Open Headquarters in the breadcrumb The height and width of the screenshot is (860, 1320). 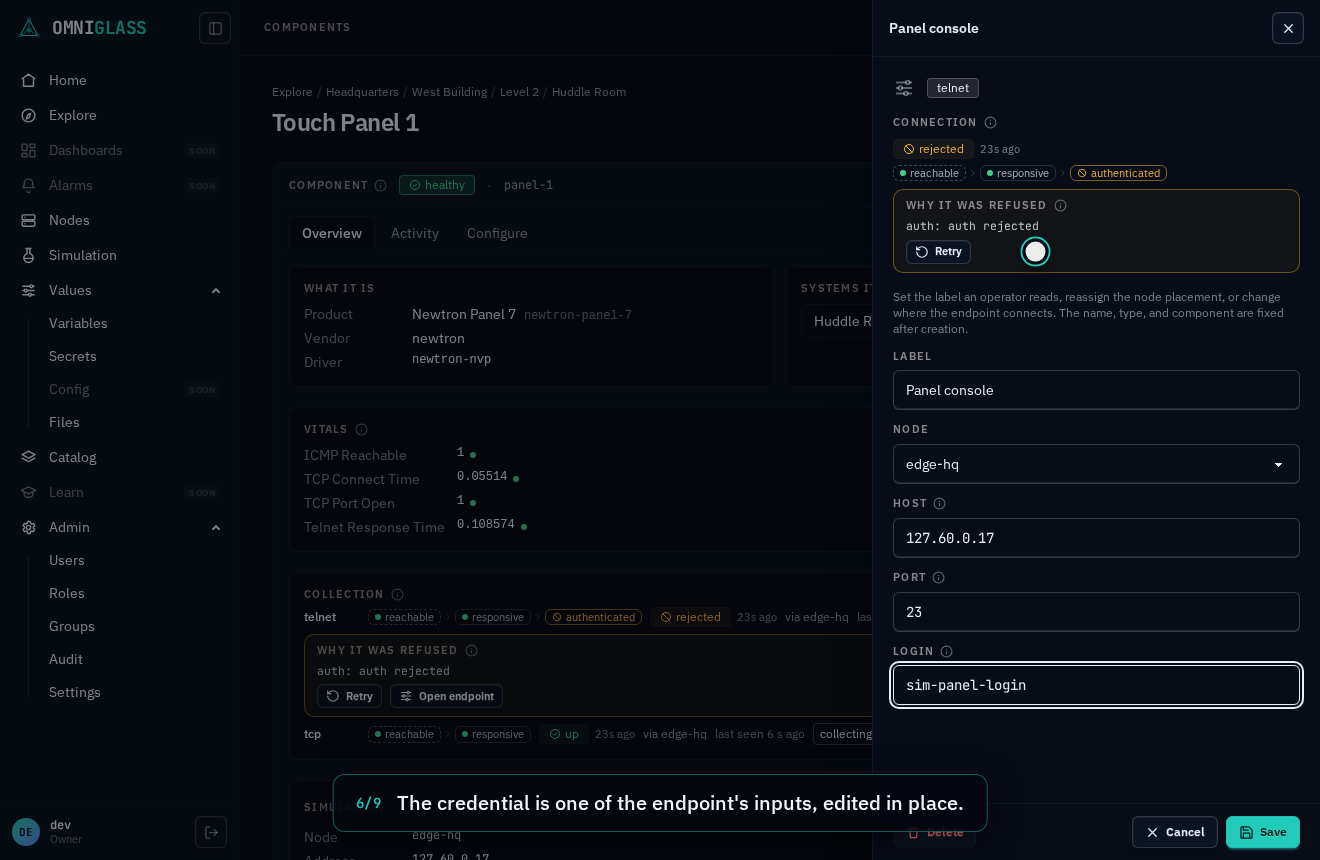362,92
